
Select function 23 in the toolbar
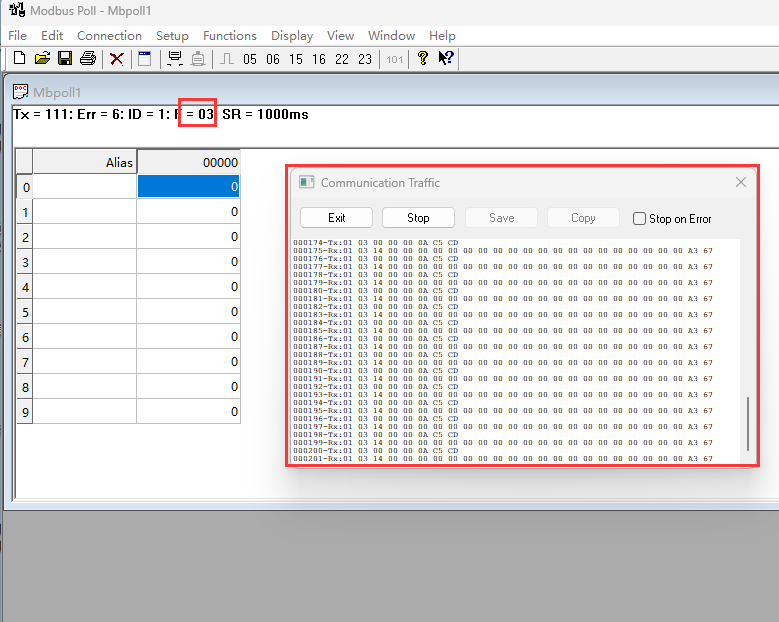click(x=365, y=59)
